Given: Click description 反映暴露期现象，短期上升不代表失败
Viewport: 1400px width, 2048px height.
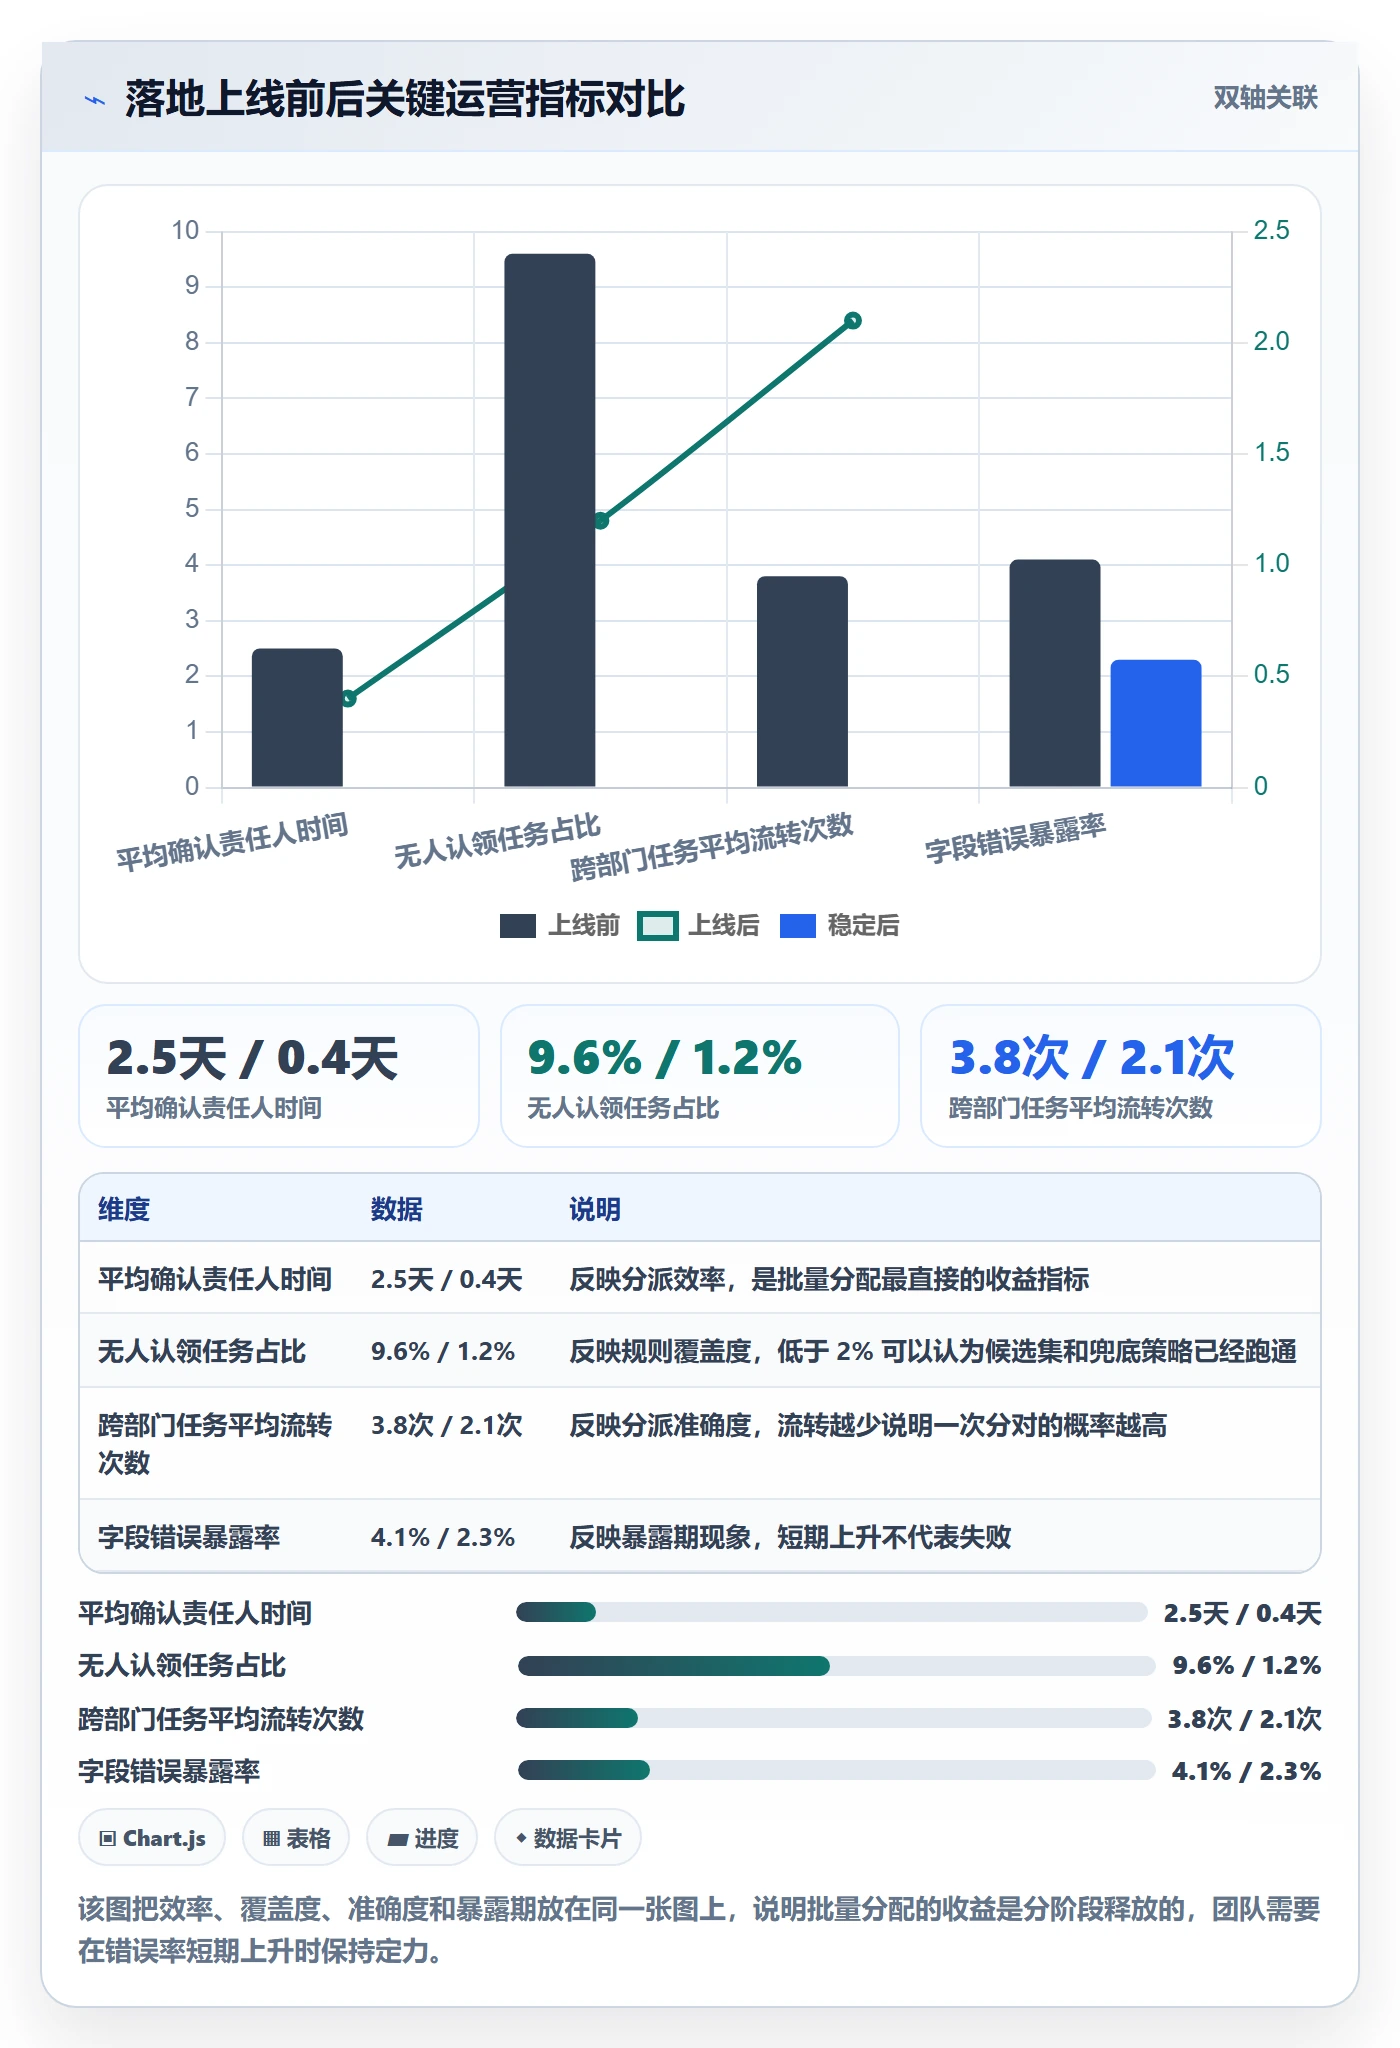Looking at the screenshot, I should [x=790, y=1537].
